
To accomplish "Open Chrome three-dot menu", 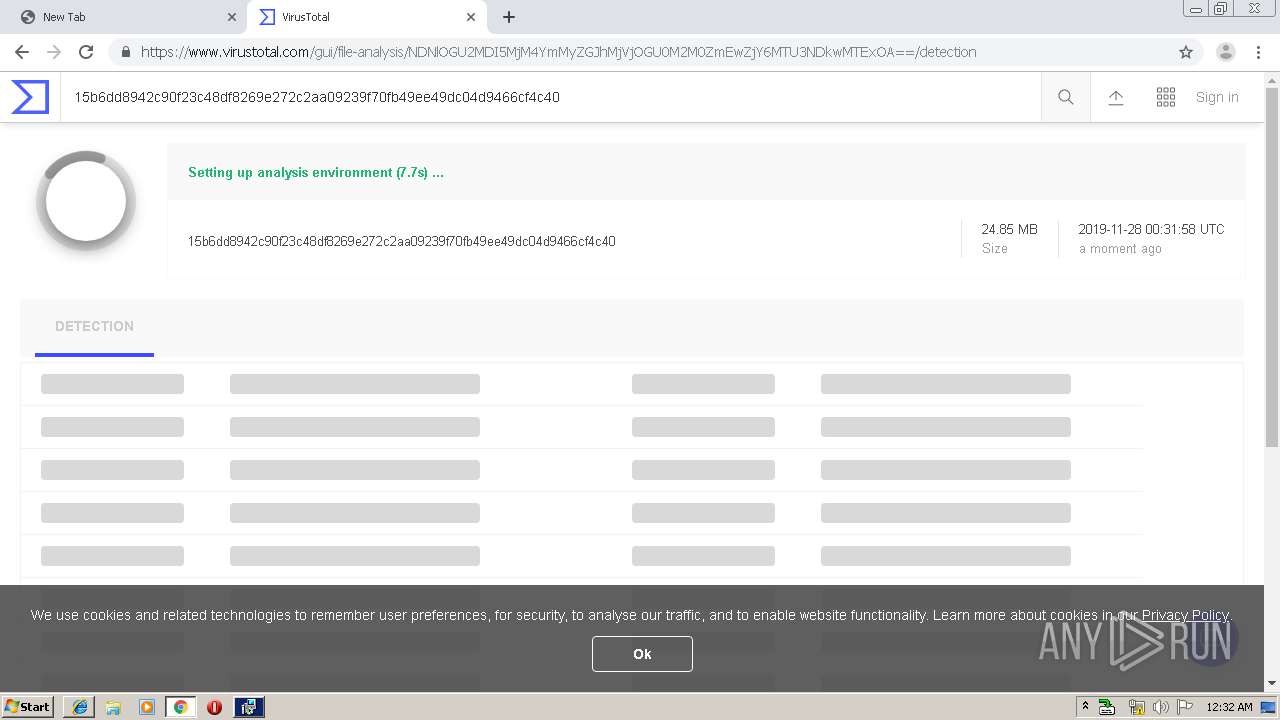I will [x=1258, y=52].
